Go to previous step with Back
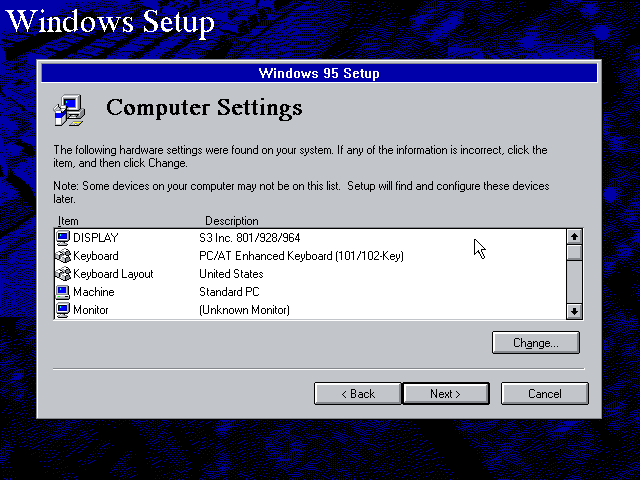The height and width of the screenshot is (480, 640). pyautogui.click(x=358, y=394)
